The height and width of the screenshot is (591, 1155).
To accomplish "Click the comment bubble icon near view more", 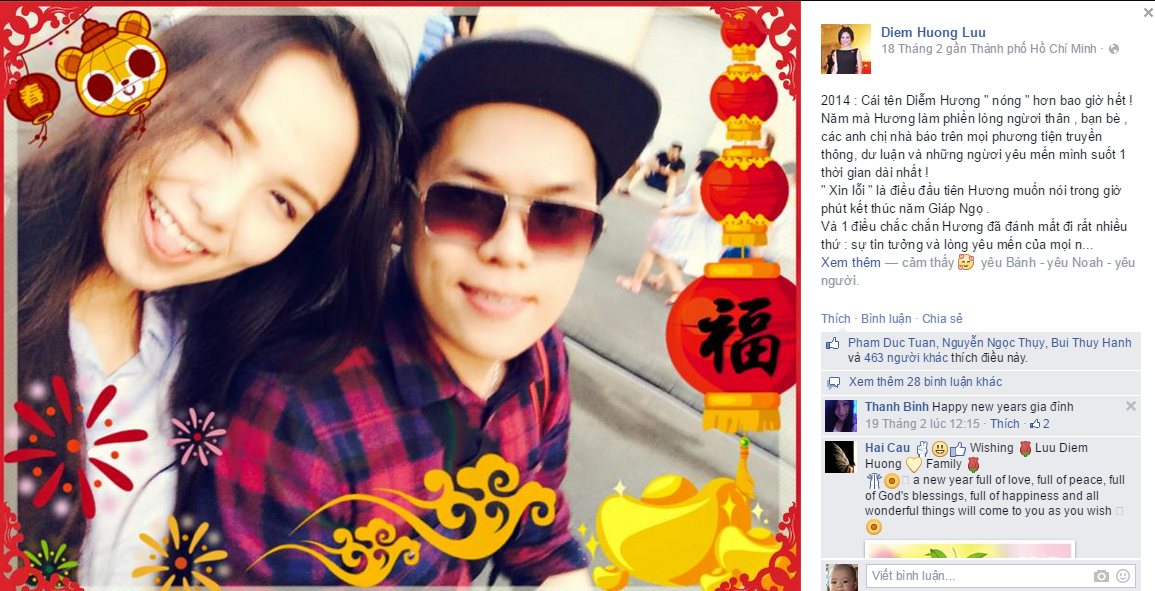I will 834,382.
